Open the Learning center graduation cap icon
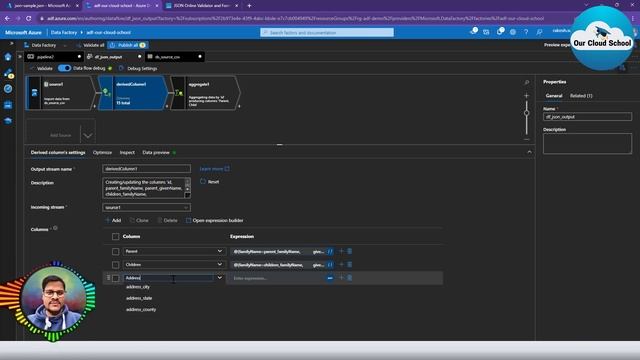 tap(8, 120)
